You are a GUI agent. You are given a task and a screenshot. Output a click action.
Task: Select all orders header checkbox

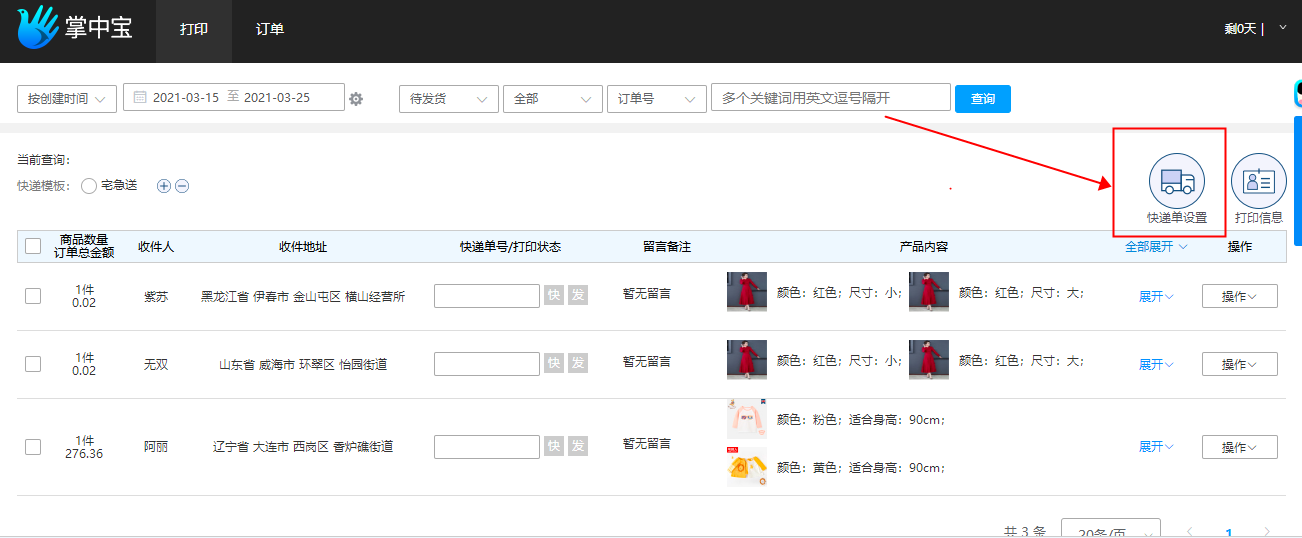(33, 246)
